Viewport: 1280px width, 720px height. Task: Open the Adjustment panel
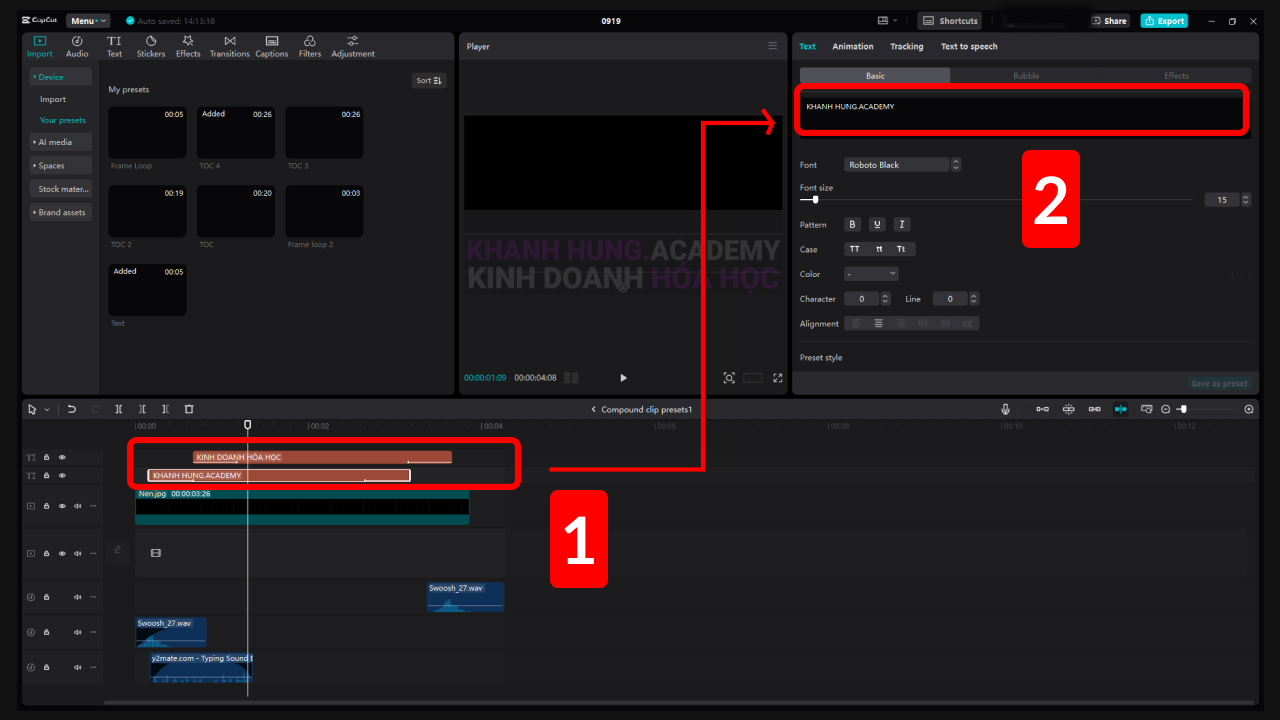[x=353, y=46]
